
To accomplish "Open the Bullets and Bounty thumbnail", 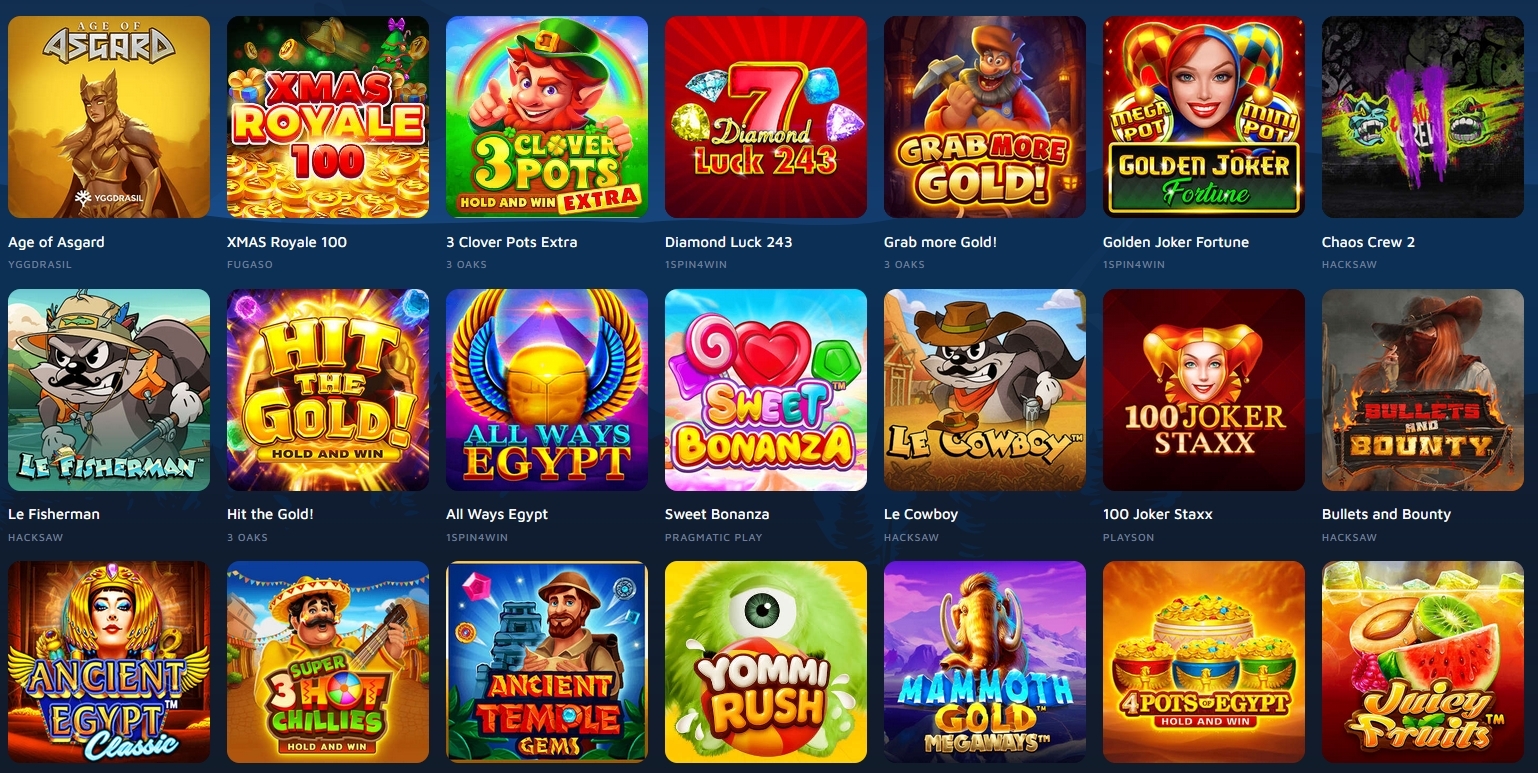I will (1423, 390).
